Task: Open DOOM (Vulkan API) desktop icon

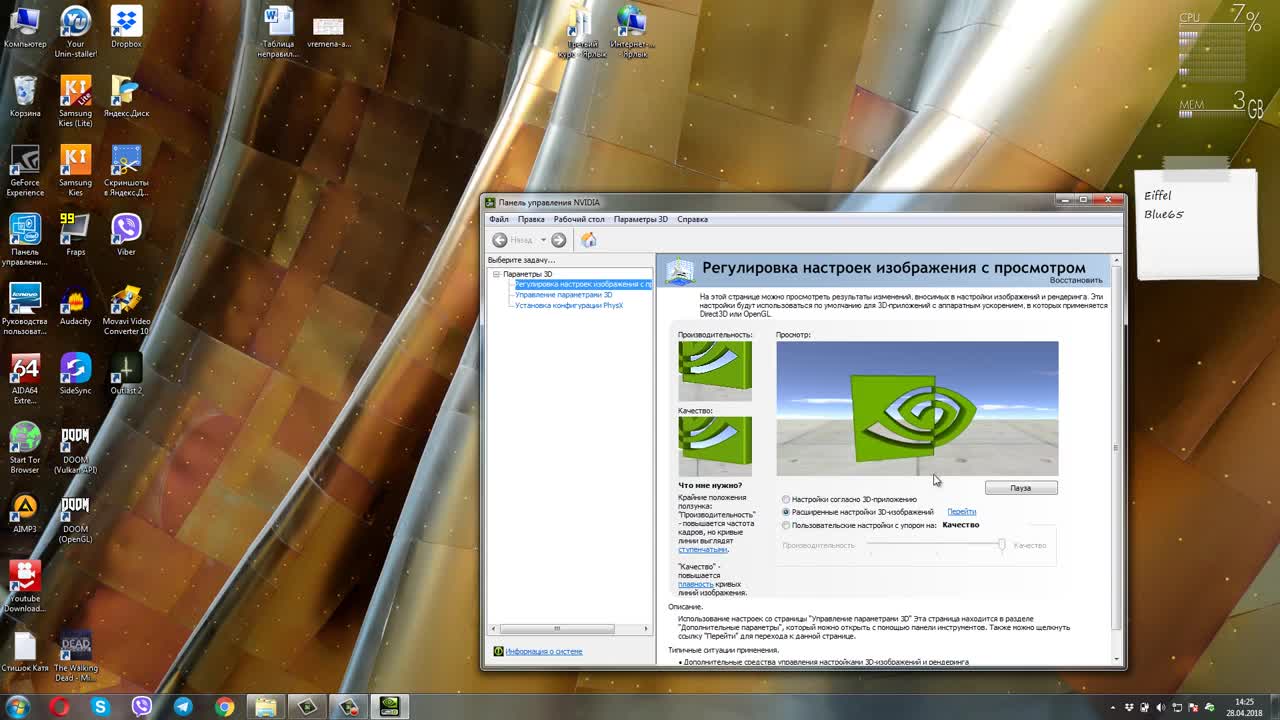Action: (76, 450)
